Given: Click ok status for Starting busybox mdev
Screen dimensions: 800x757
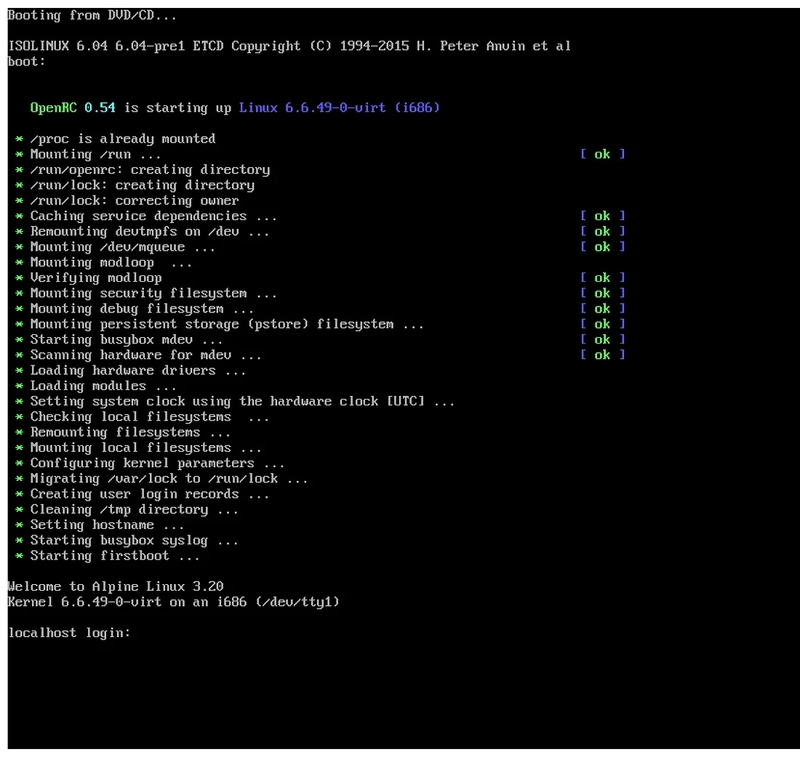Looking at the screenshot, I should coord(603,340).
